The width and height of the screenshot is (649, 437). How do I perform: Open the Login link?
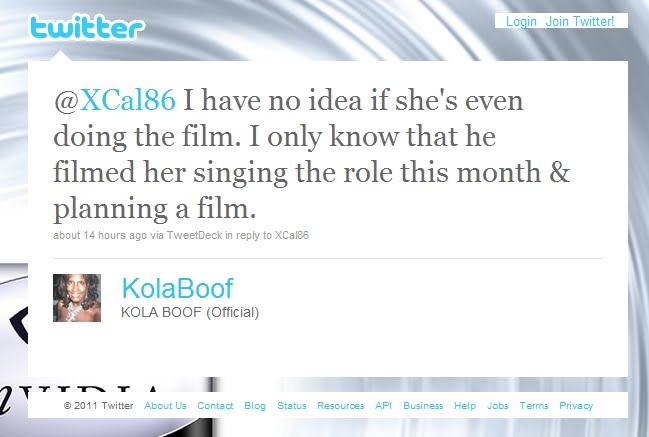[521, 22]
